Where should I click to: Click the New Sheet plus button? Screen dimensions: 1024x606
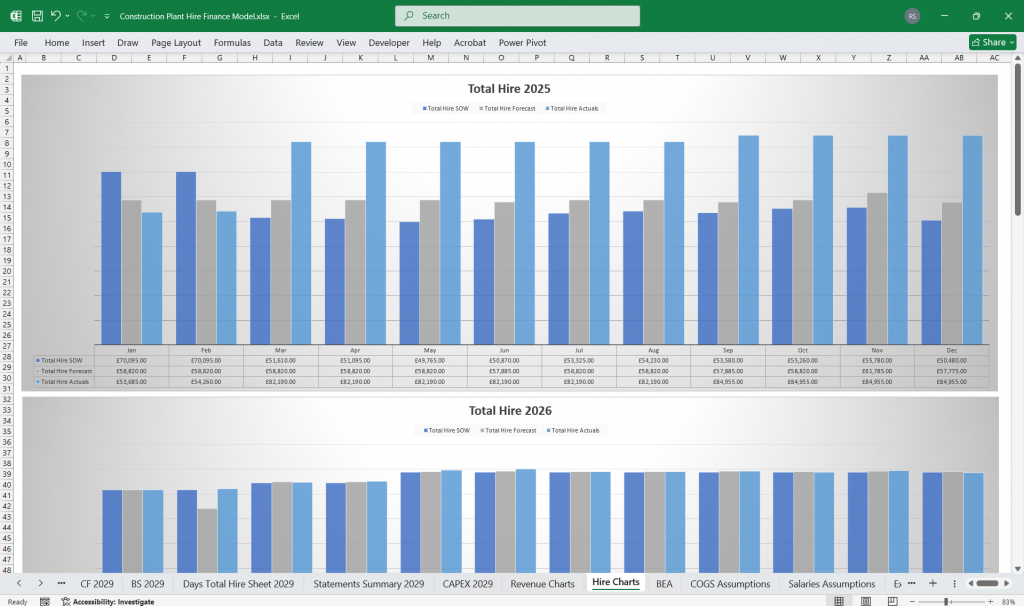[x=932, y=583]
